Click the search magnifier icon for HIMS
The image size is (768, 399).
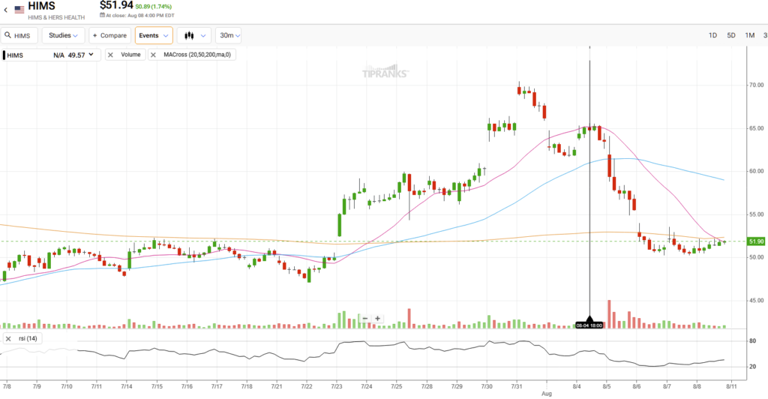click(8, 35)
